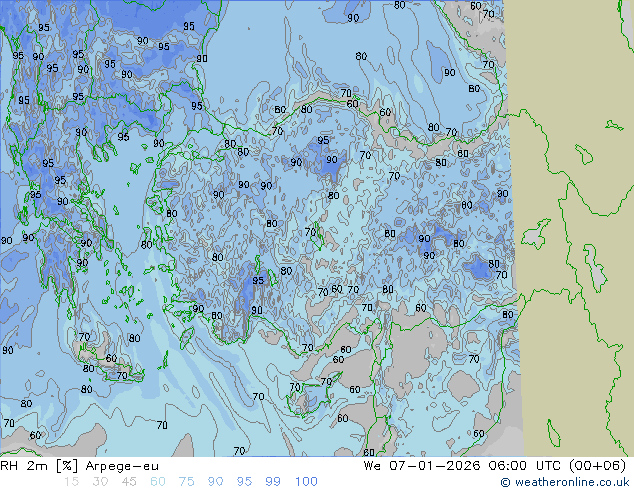Click the legend value 100
The width and height of the screenshot is (634, 490).
306,482
